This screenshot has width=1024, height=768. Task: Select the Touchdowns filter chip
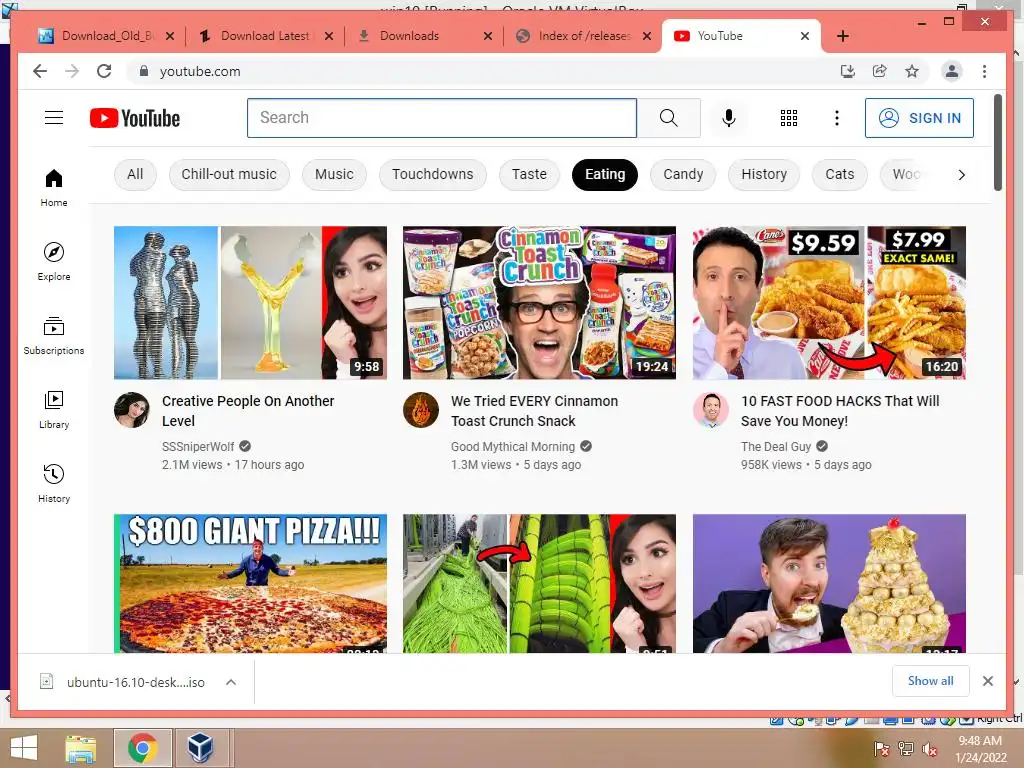click(x=432, y=174)
